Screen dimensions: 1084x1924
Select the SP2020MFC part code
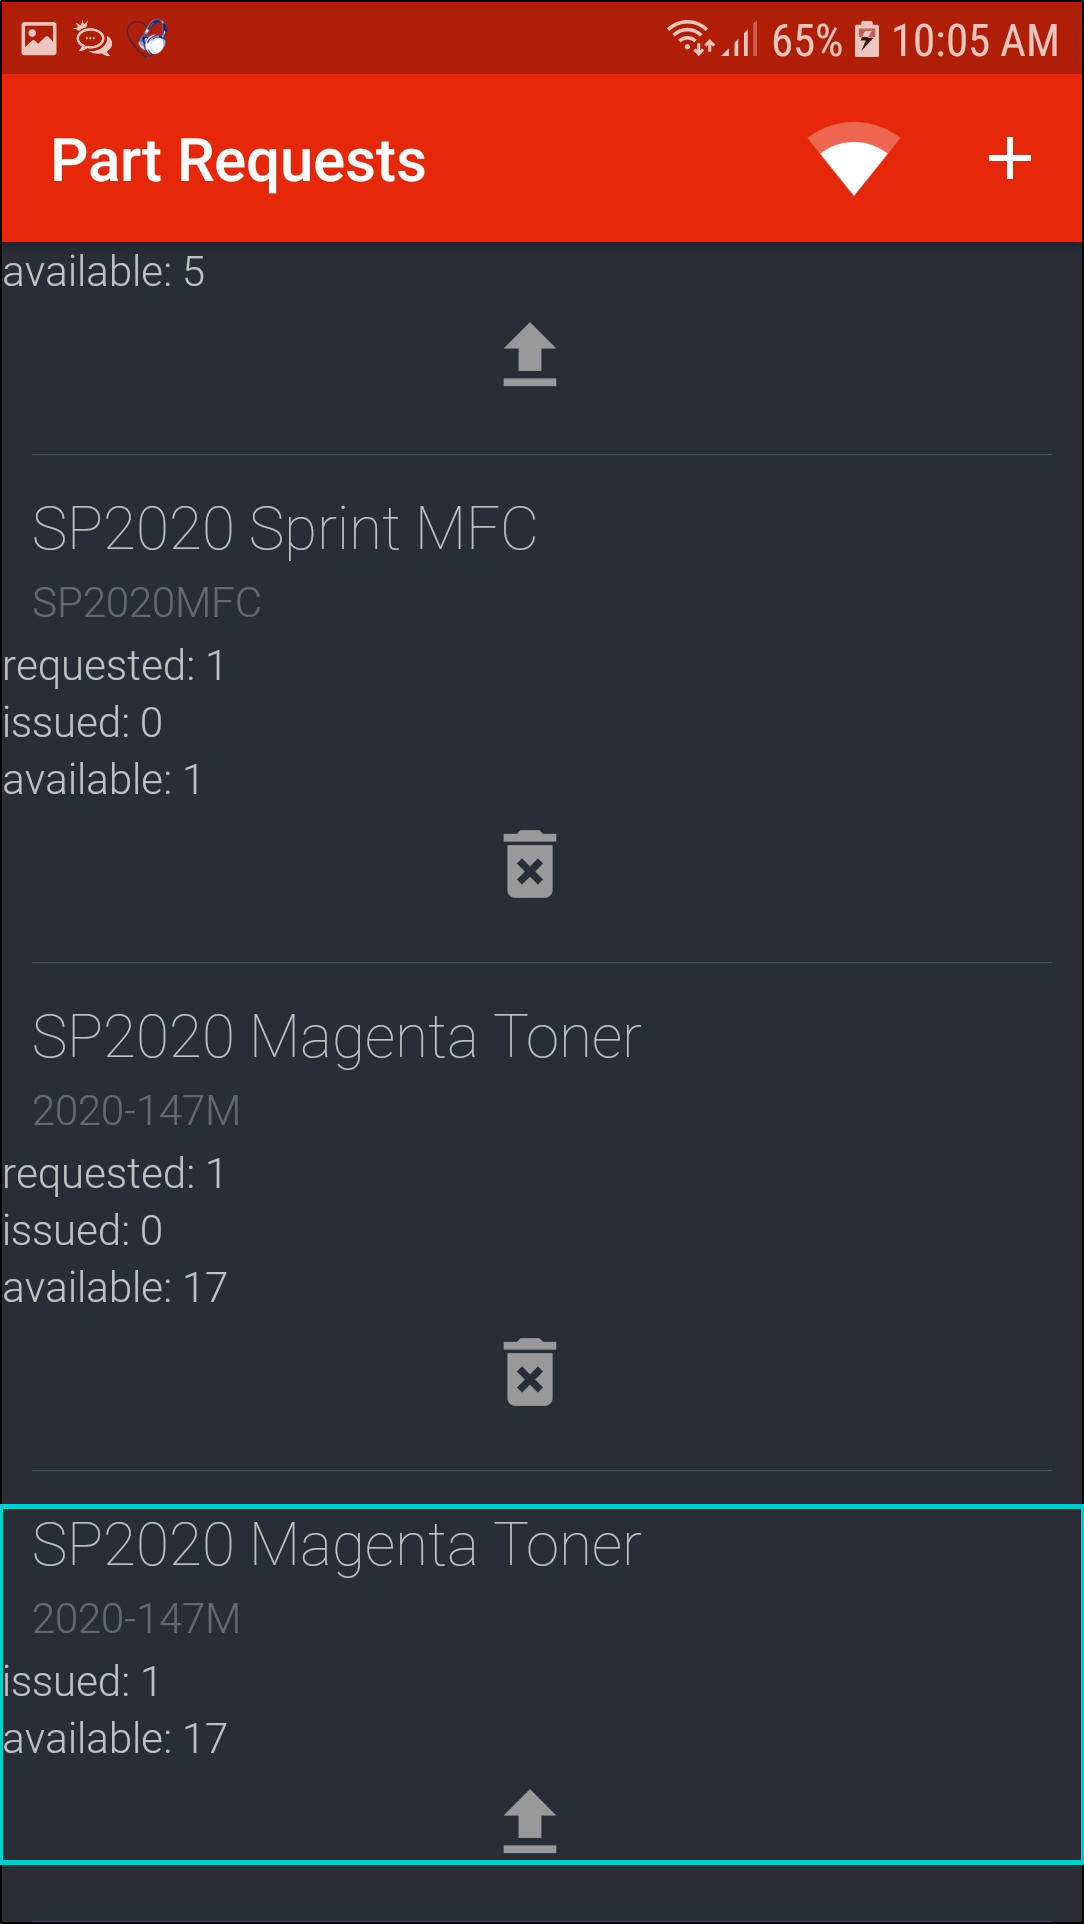(146, 603)
